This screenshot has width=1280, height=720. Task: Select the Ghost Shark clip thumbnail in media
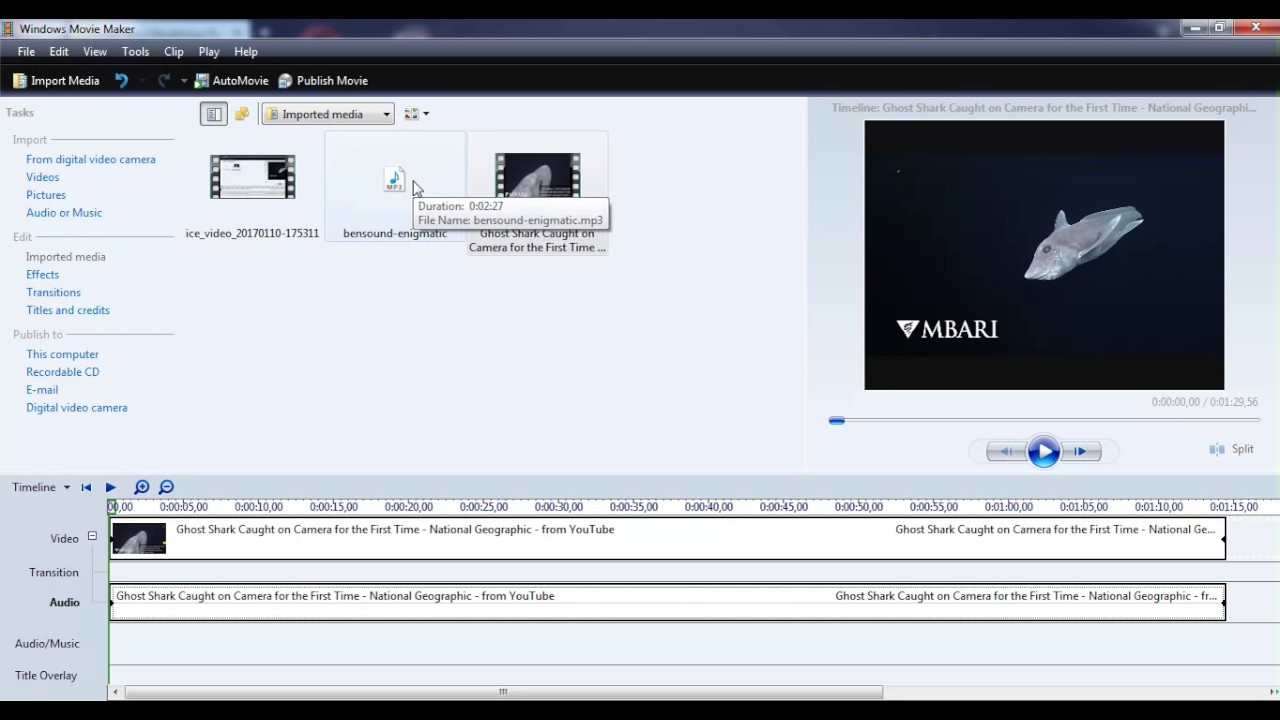[538, 175]
